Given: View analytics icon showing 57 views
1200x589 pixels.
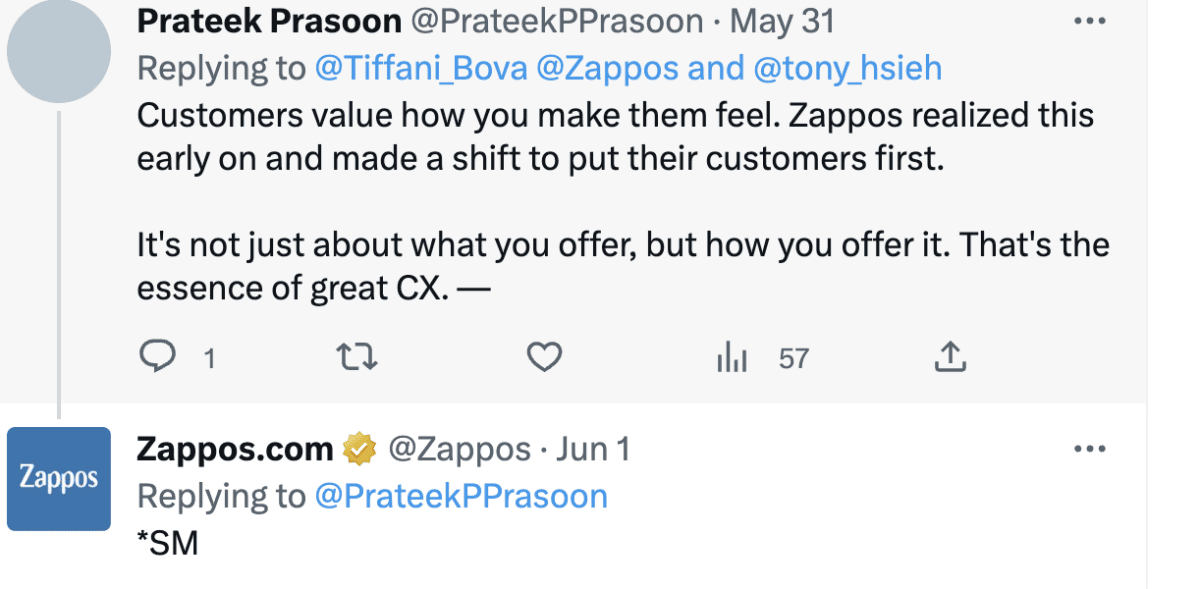Looking at the screenshot, I should click(733, 358).
